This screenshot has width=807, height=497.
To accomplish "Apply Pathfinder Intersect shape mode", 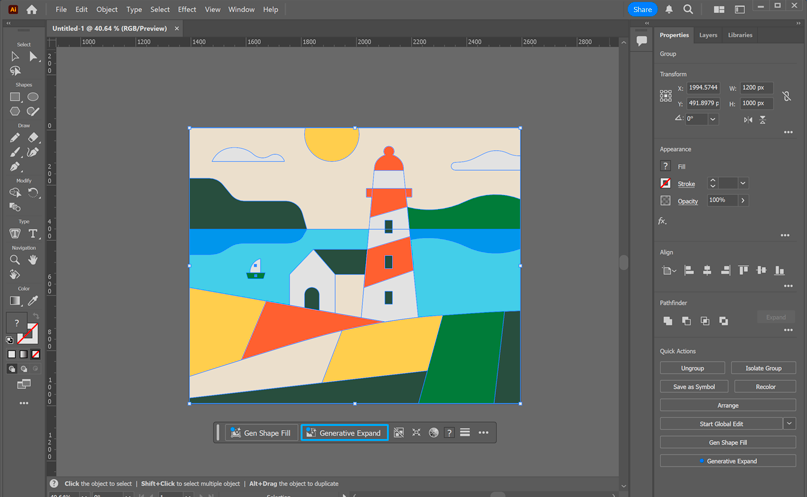I will coord(705,321).
